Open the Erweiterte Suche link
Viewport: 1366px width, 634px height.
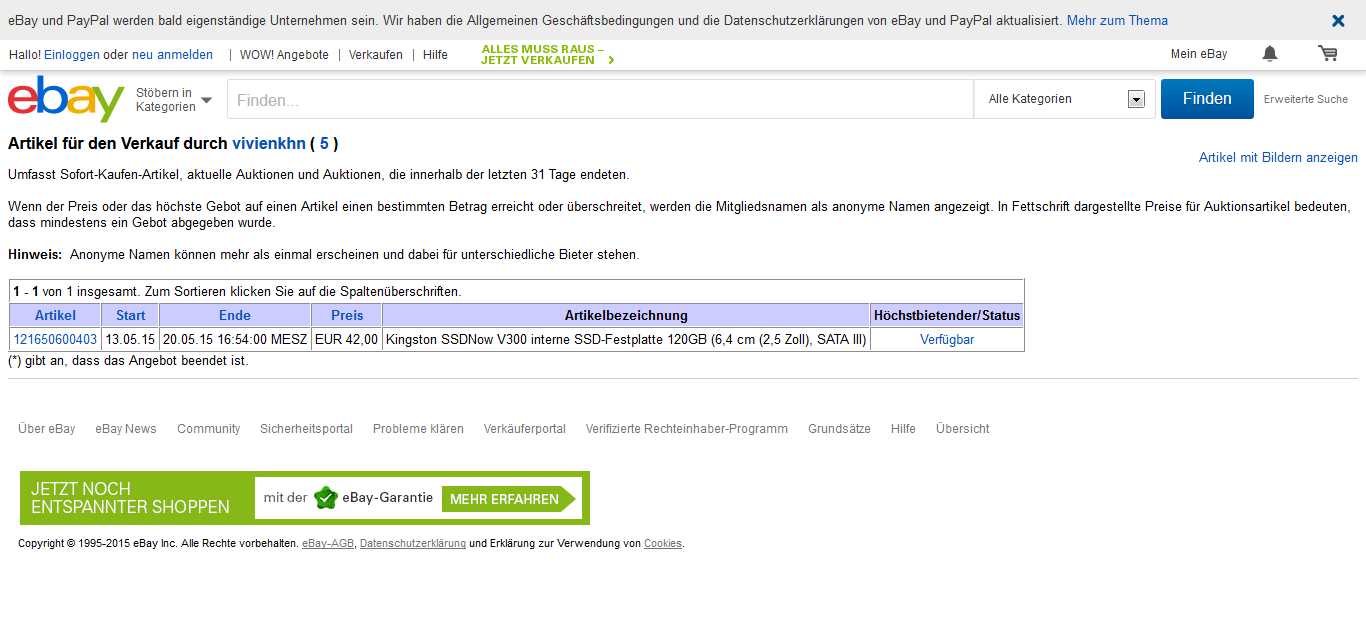tap(1305, 99)
